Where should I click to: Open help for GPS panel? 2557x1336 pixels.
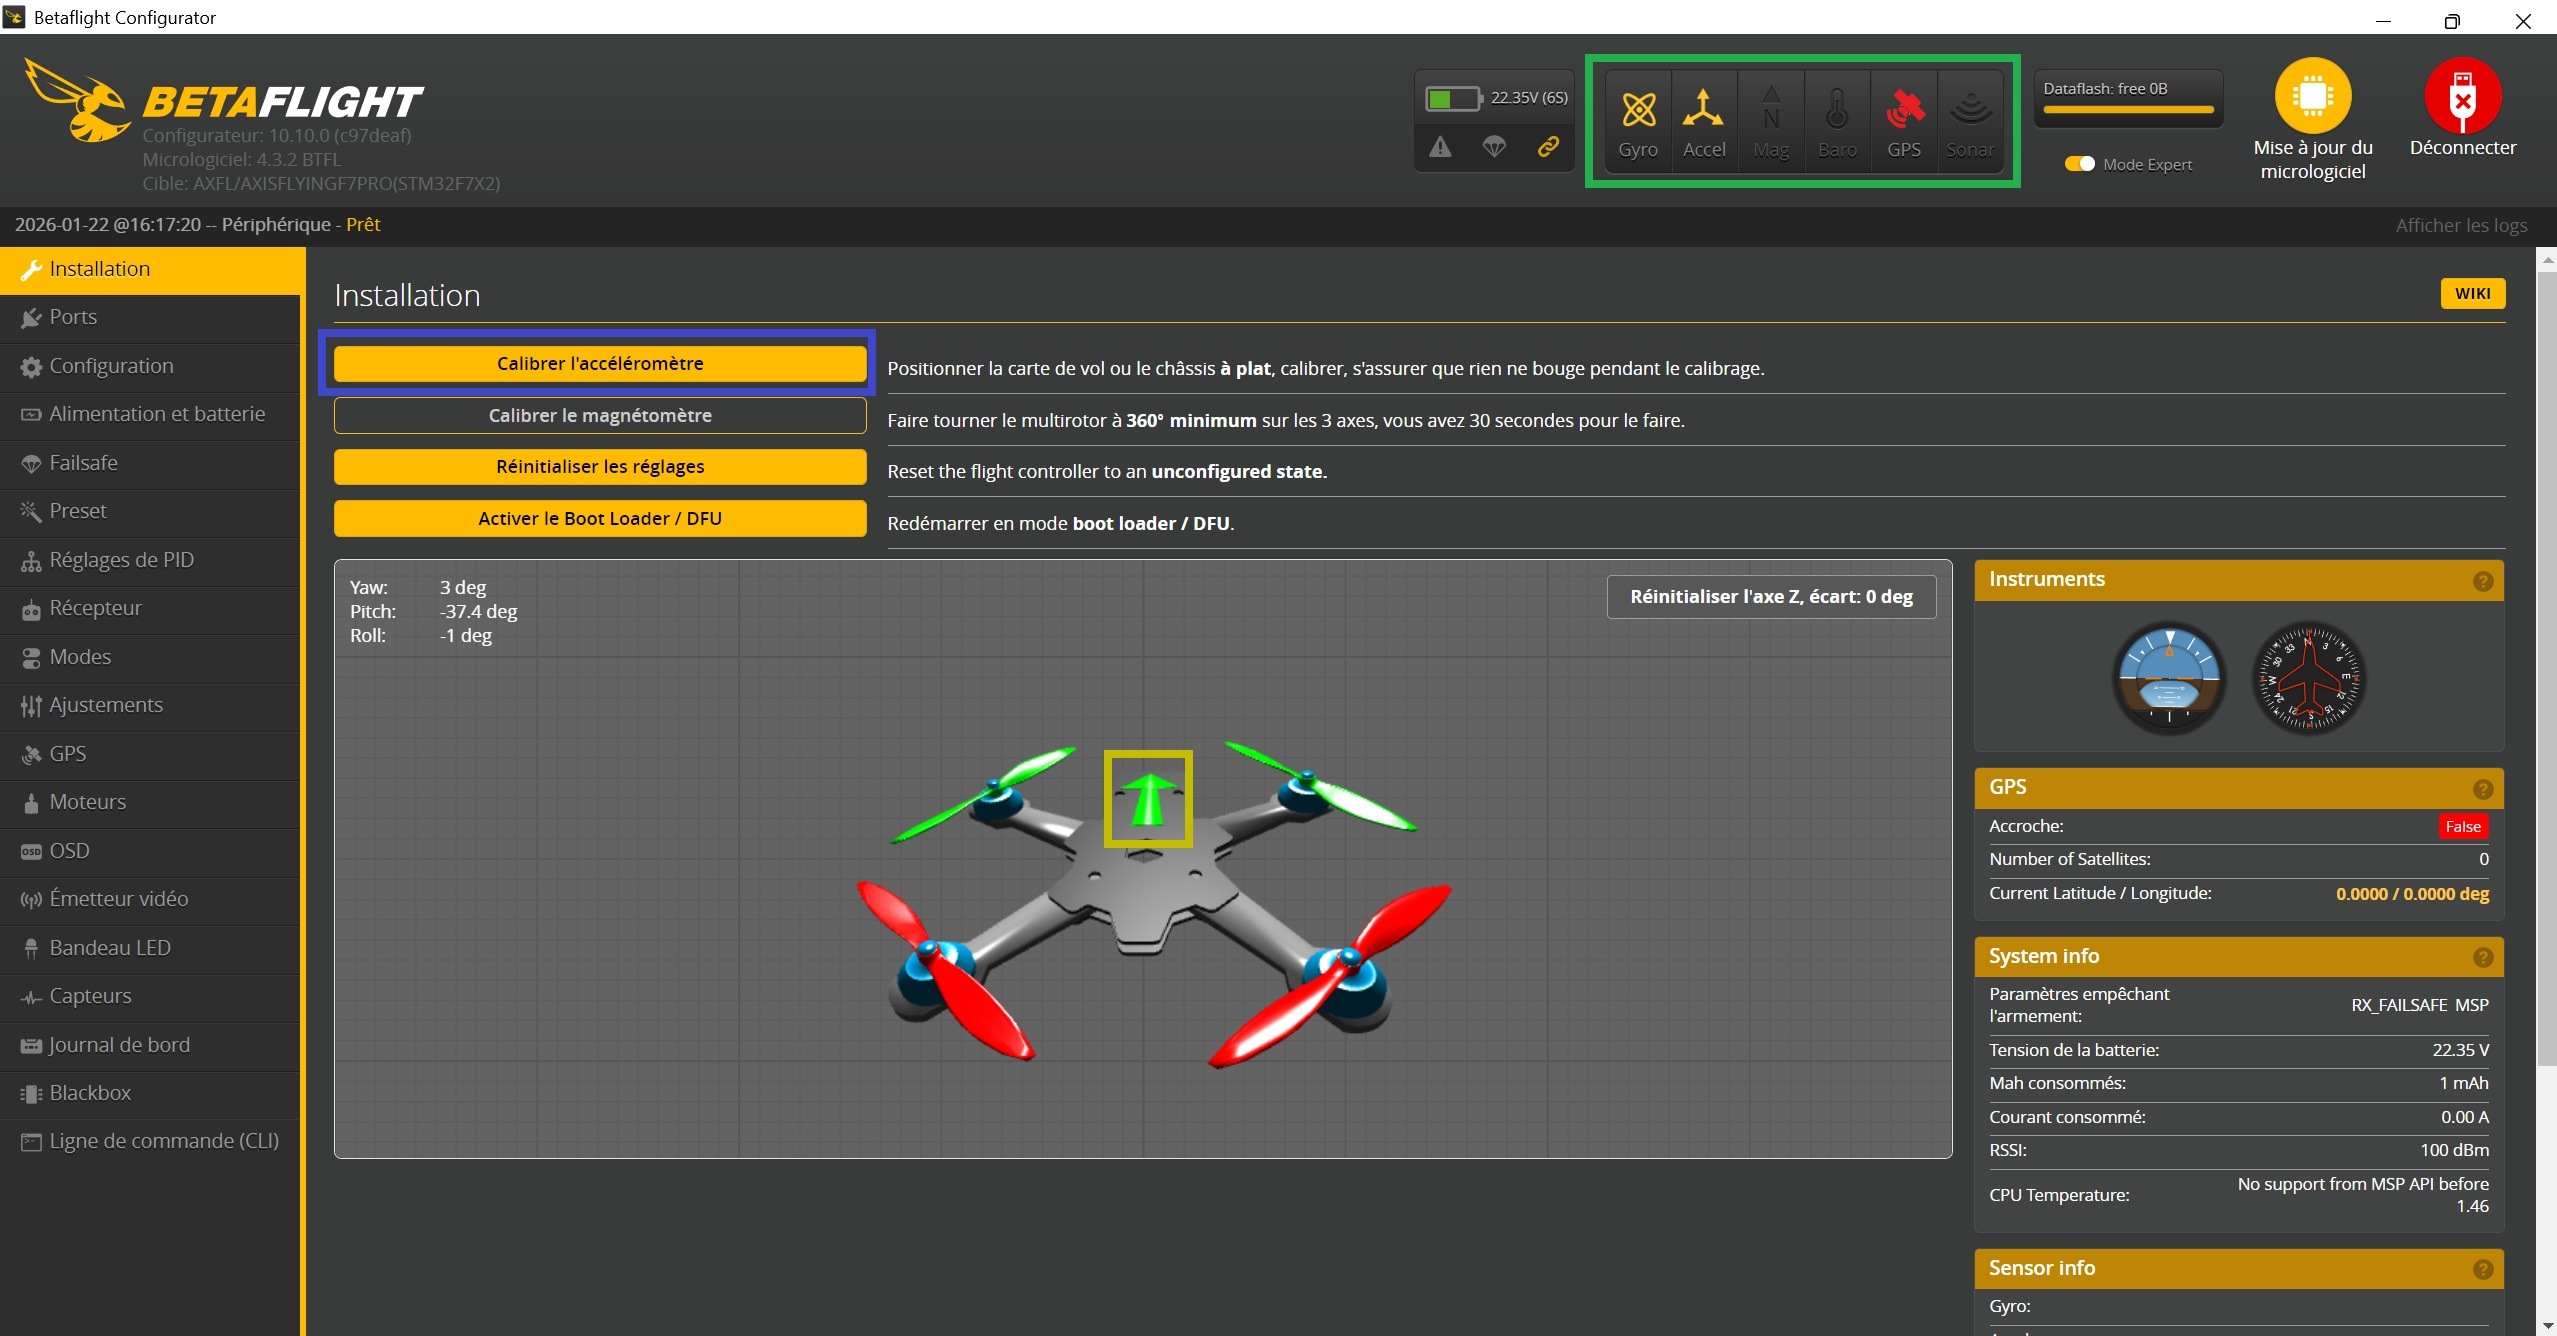[2482, 789]
